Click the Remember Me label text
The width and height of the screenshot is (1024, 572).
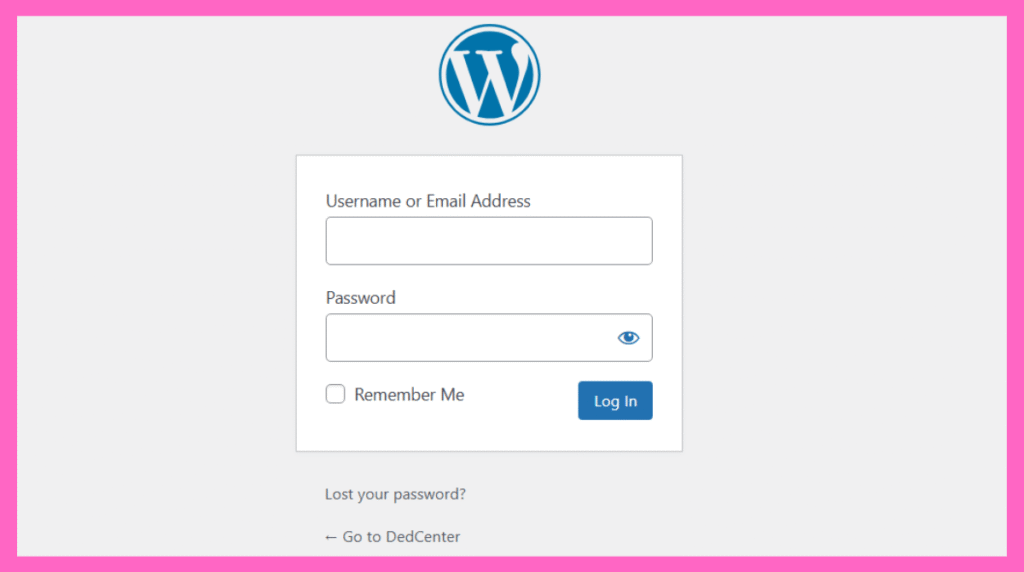point(409,394)
